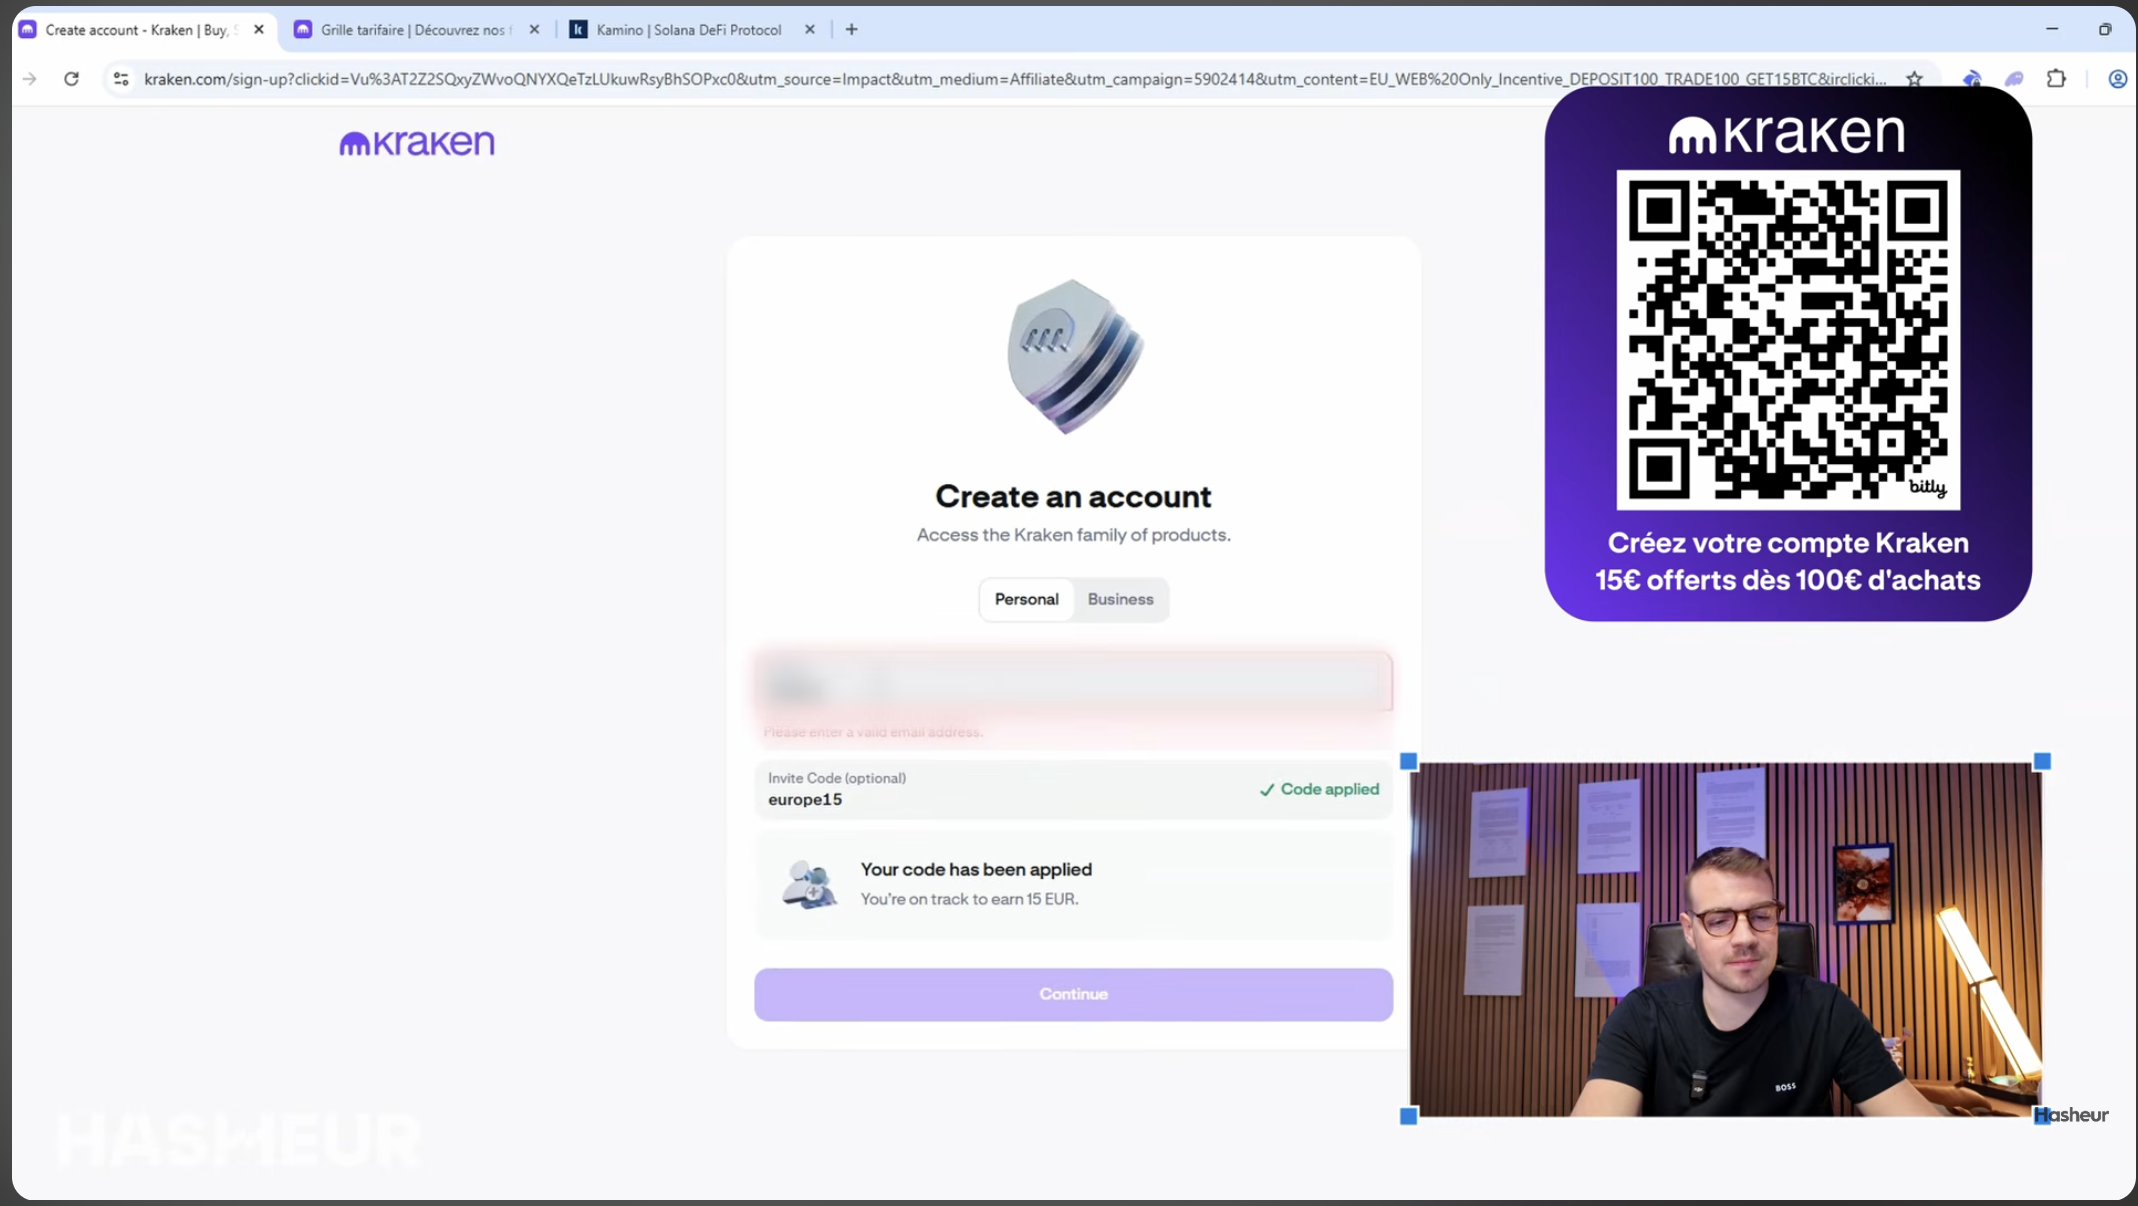Switch to Grille tarifaire tab
The height and width of the screenshot is (1206, 2138).
[412, 30]
